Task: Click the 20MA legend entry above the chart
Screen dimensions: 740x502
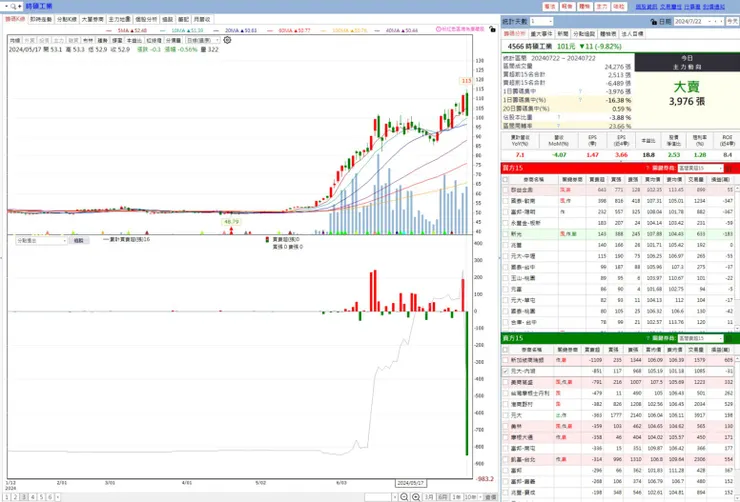Action: [x=235, y=30]
